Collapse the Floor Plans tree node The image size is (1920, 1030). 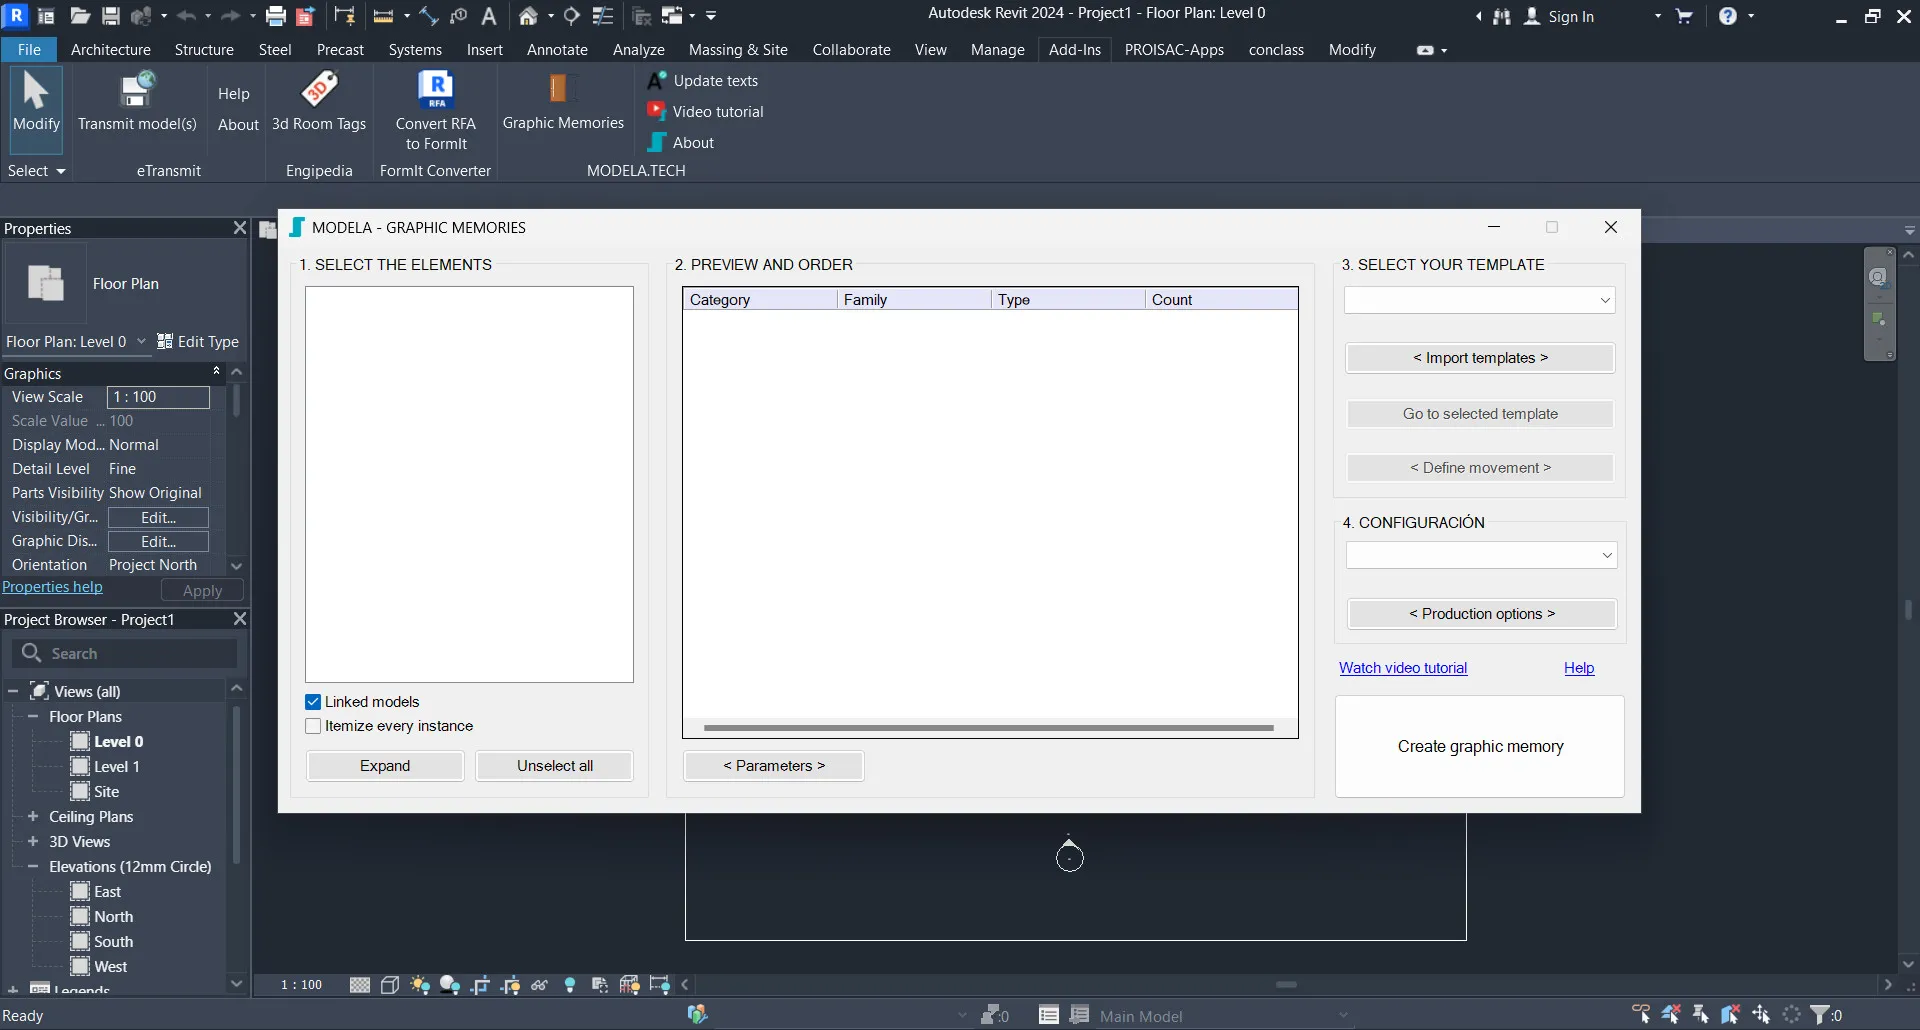click(x=33, y=717)
